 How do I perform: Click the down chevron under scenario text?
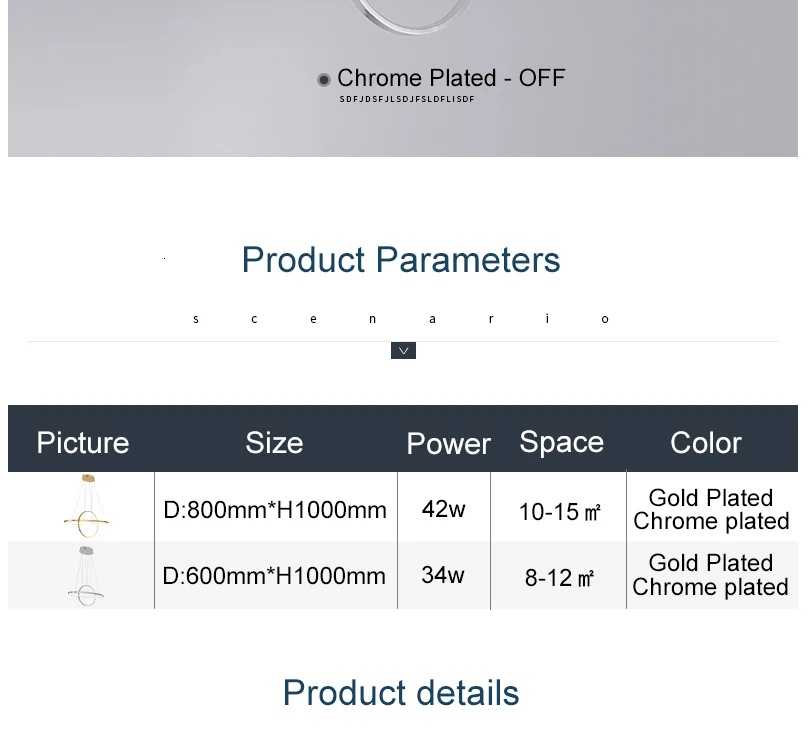point(403,351)
